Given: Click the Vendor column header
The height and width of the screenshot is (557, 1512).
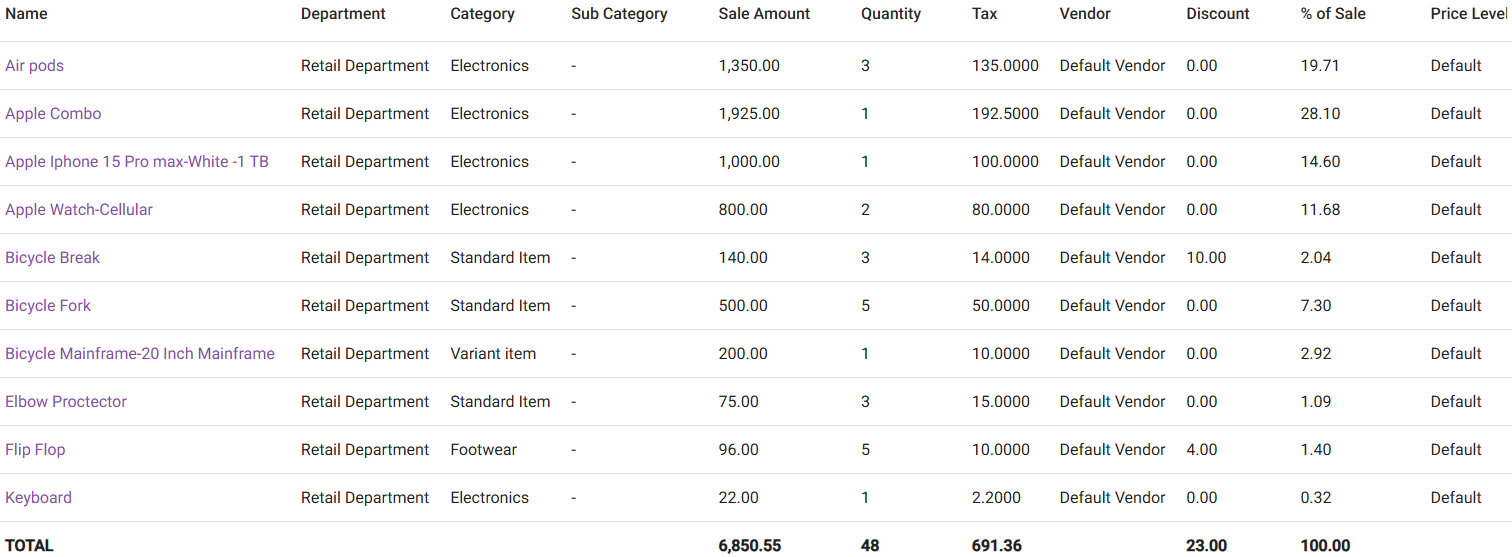Looking at the screenshot, I should click(1085, 14).
